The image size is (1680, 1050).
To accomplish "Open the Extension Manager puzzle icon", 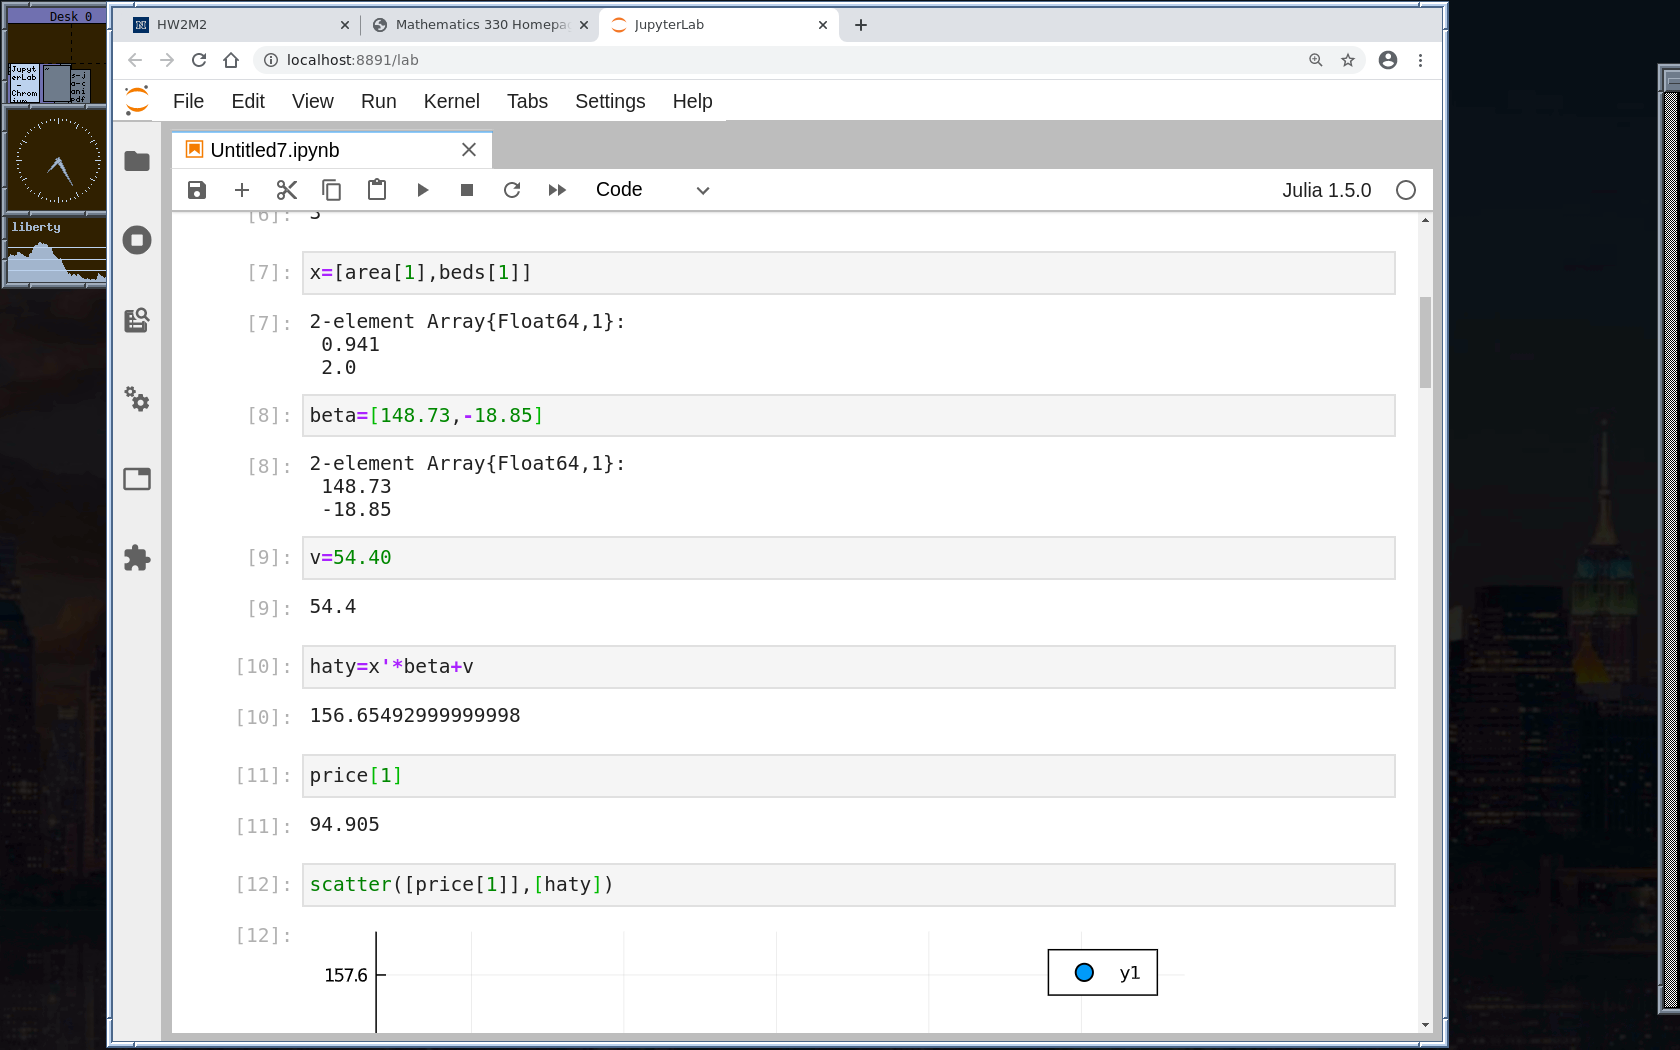I will 137,558.
